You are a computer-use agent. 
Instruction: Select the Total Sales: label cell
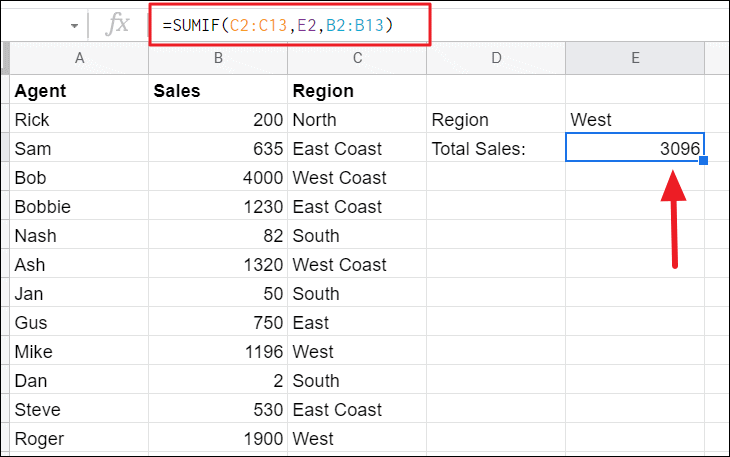(495, 149)
